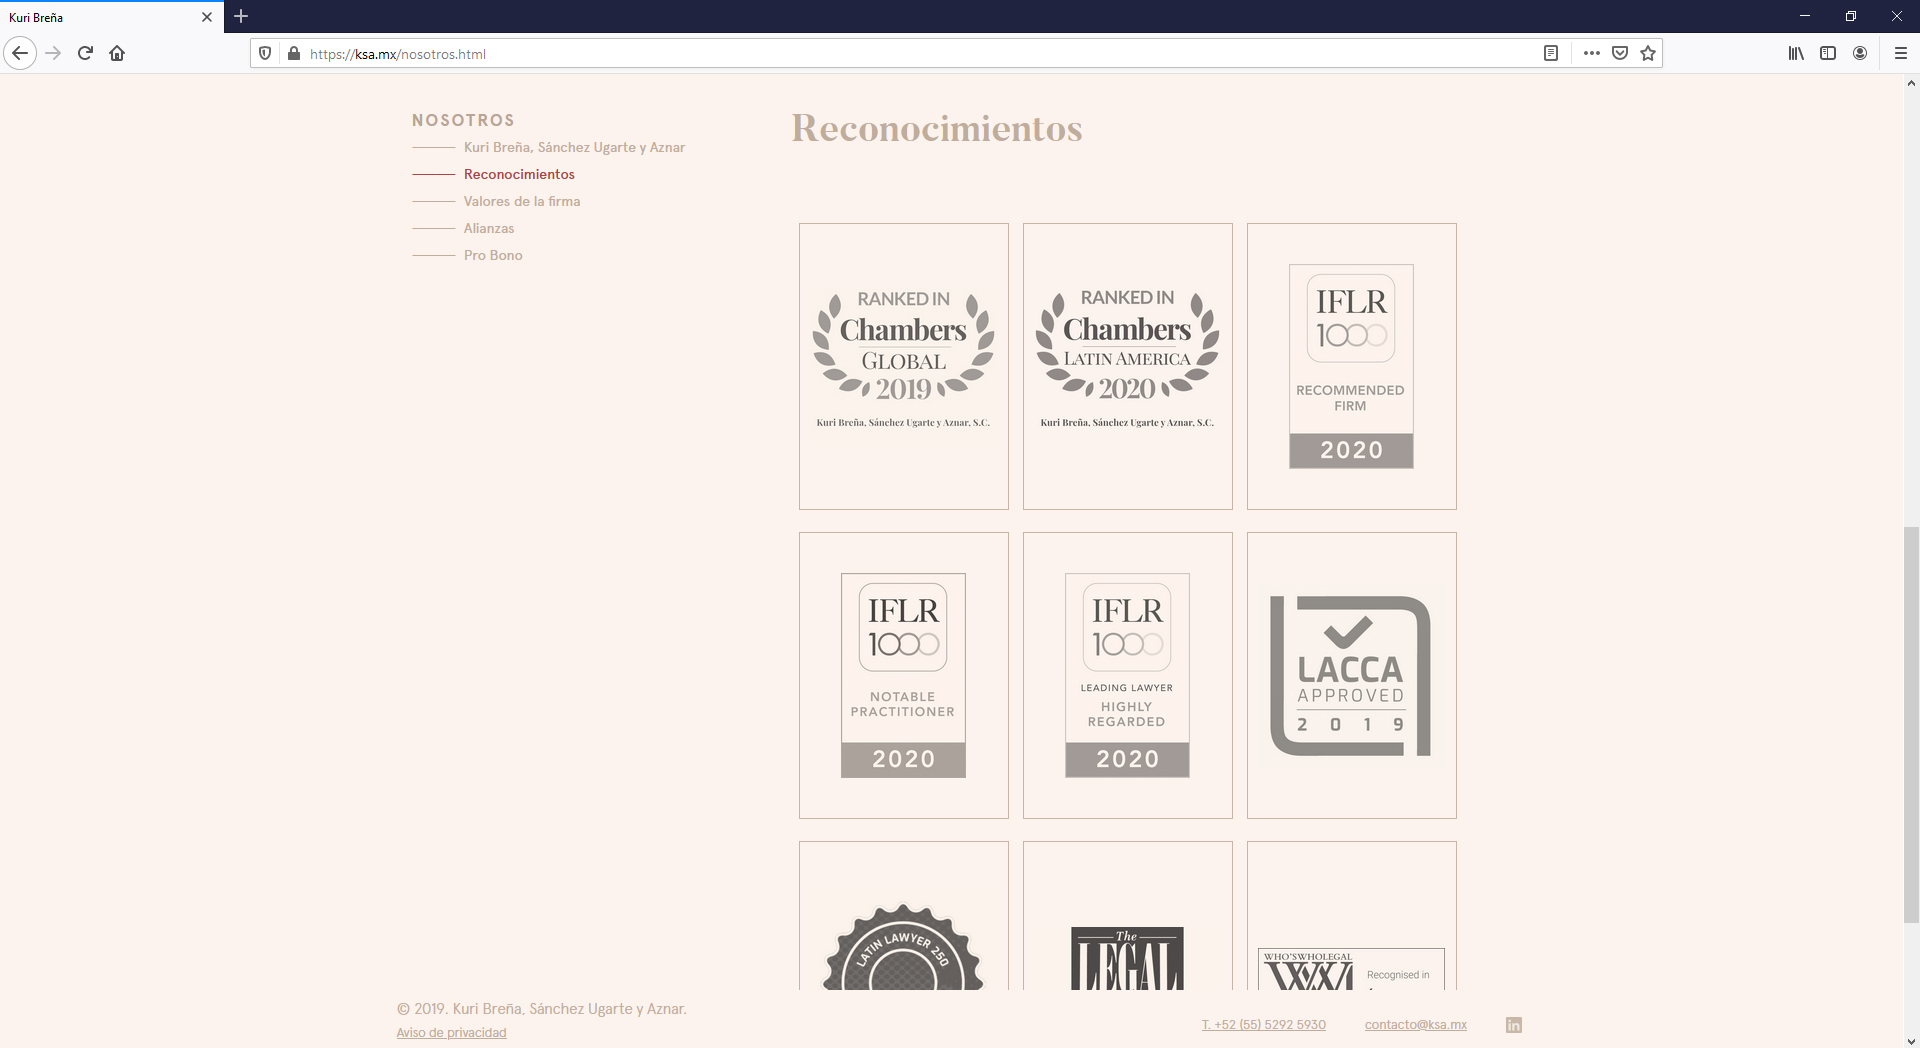Viewport: 1920px width, 1048px height.
Task: Email contacto@ksa.mx
Action: point(1416,1025)
